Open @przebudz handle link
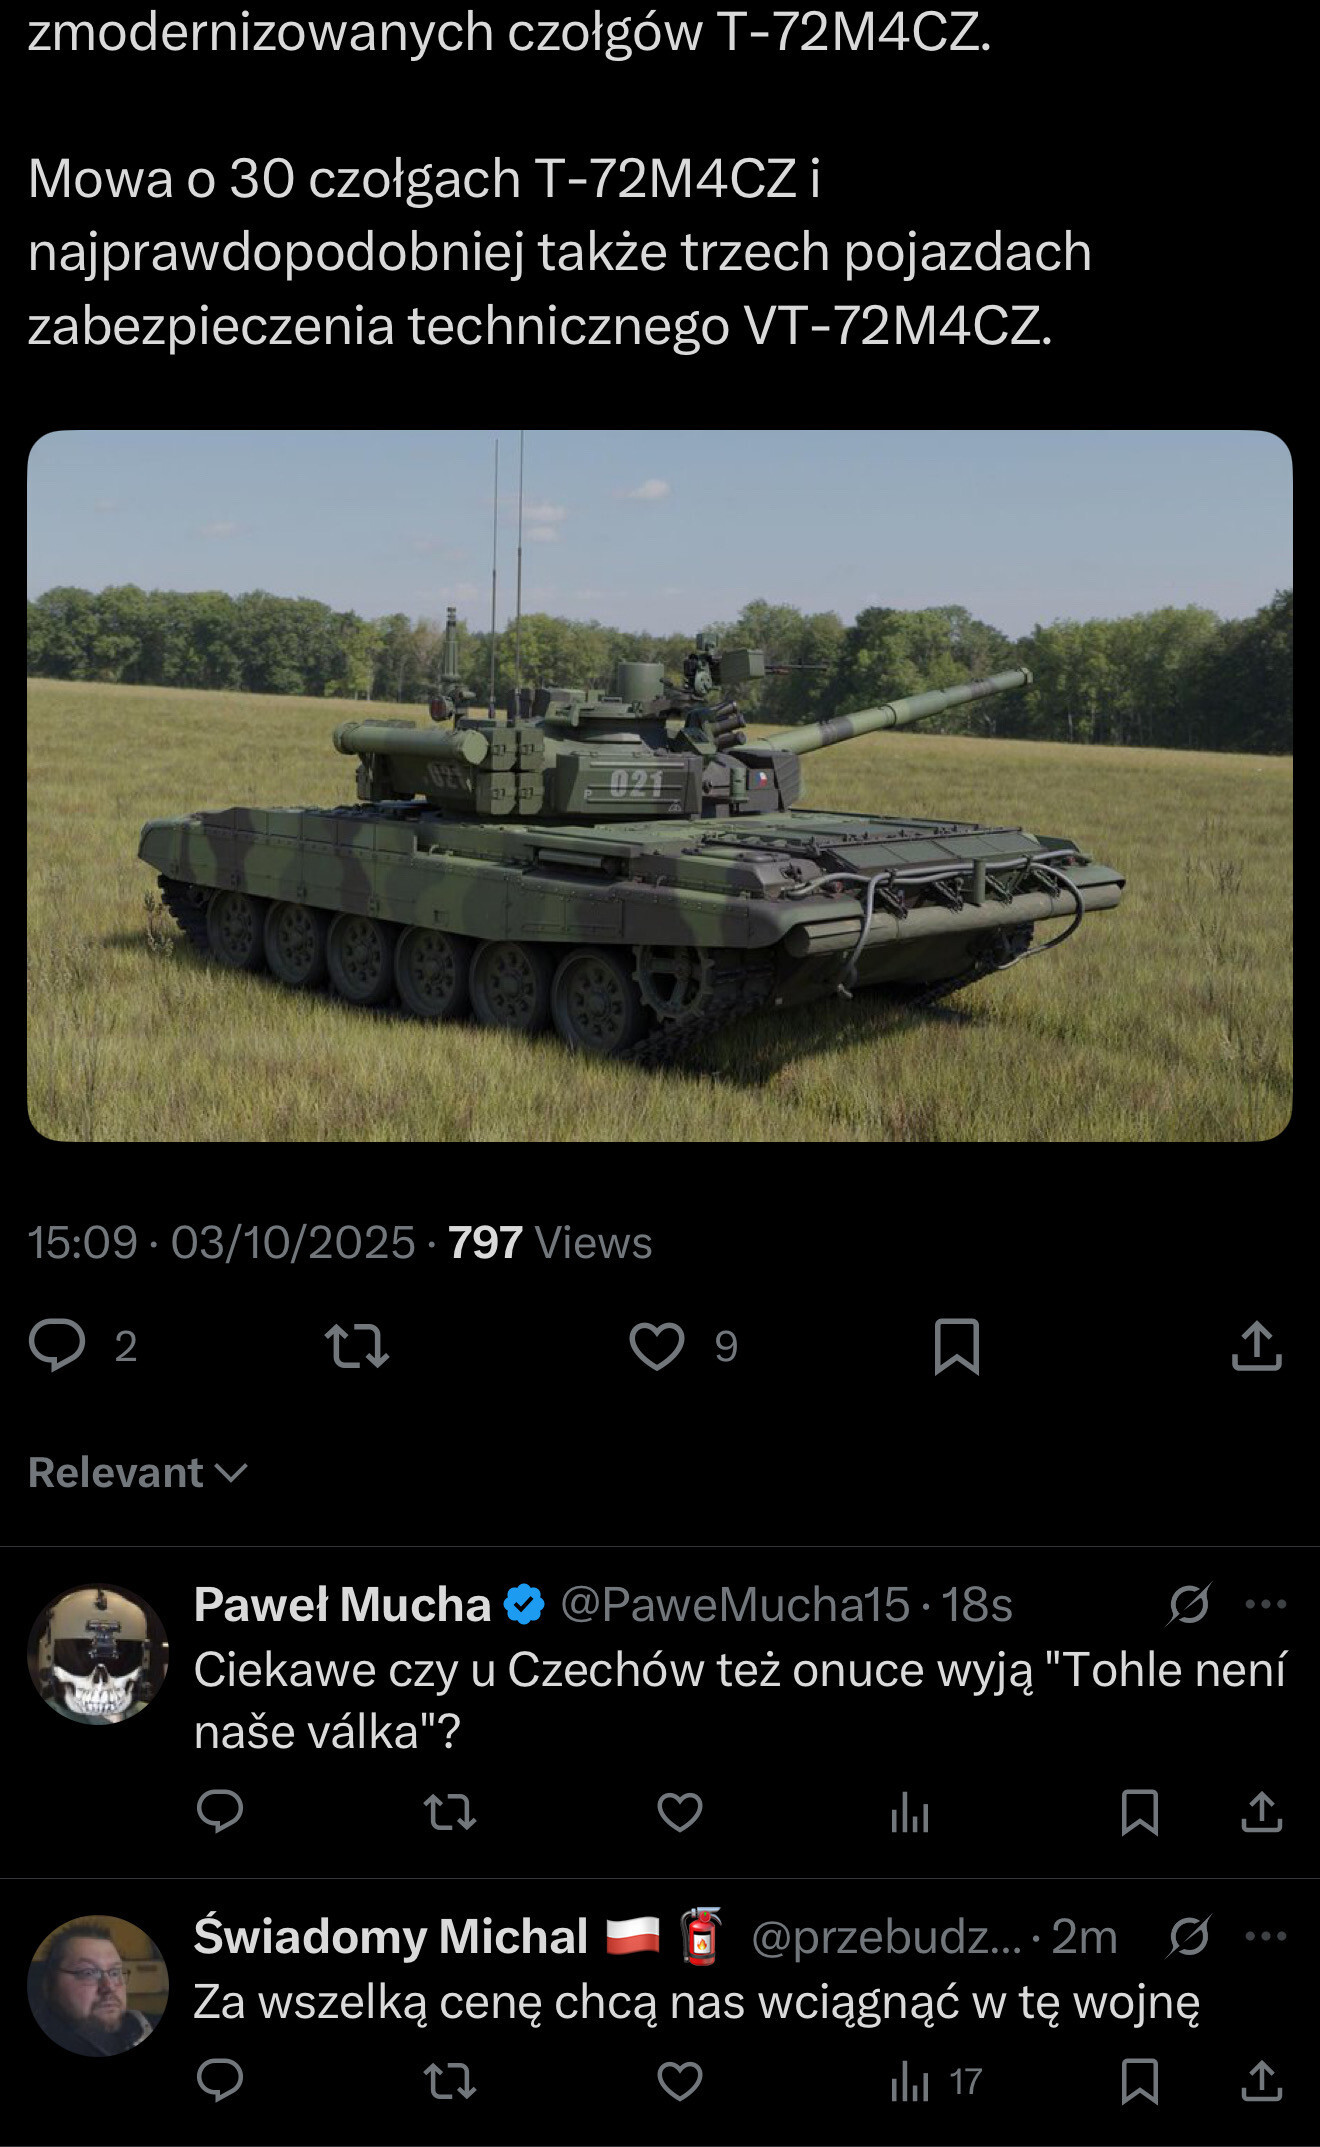1320x2147 pixels. coord(887,1936)
